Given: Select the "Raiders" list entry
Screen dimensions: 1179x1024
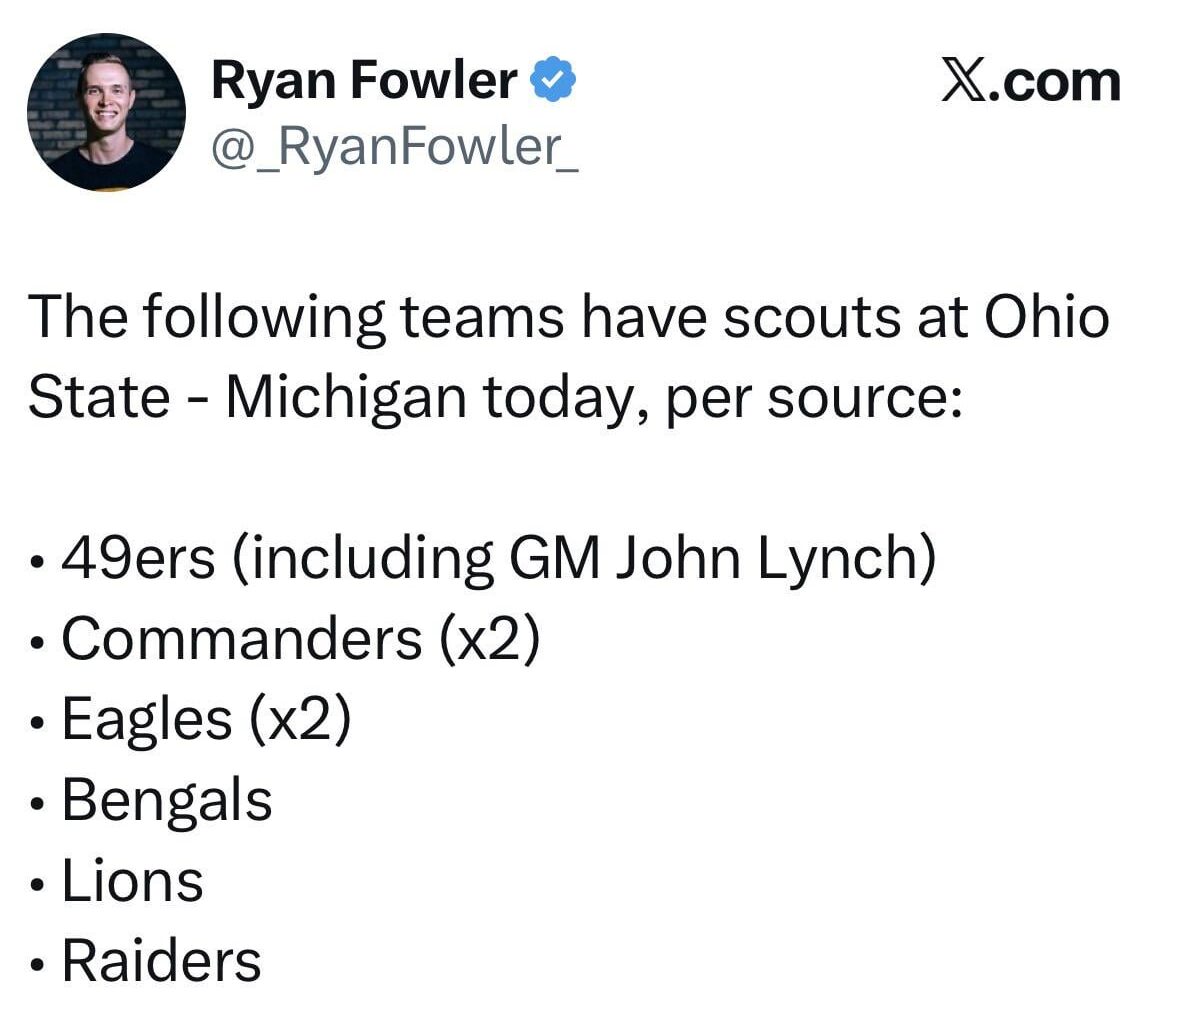Looking at the screenshot, I should (x=161, y=962).
